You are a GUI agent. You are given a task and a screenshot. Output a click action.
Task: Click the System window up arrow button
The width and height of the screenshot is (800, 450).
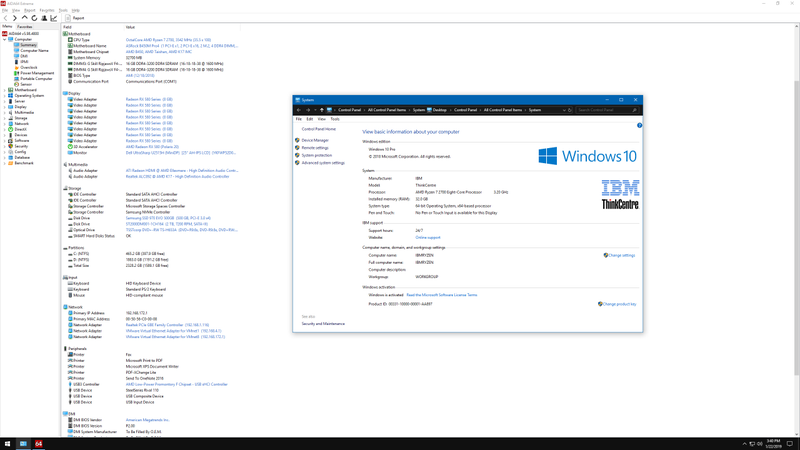point(321,110)
